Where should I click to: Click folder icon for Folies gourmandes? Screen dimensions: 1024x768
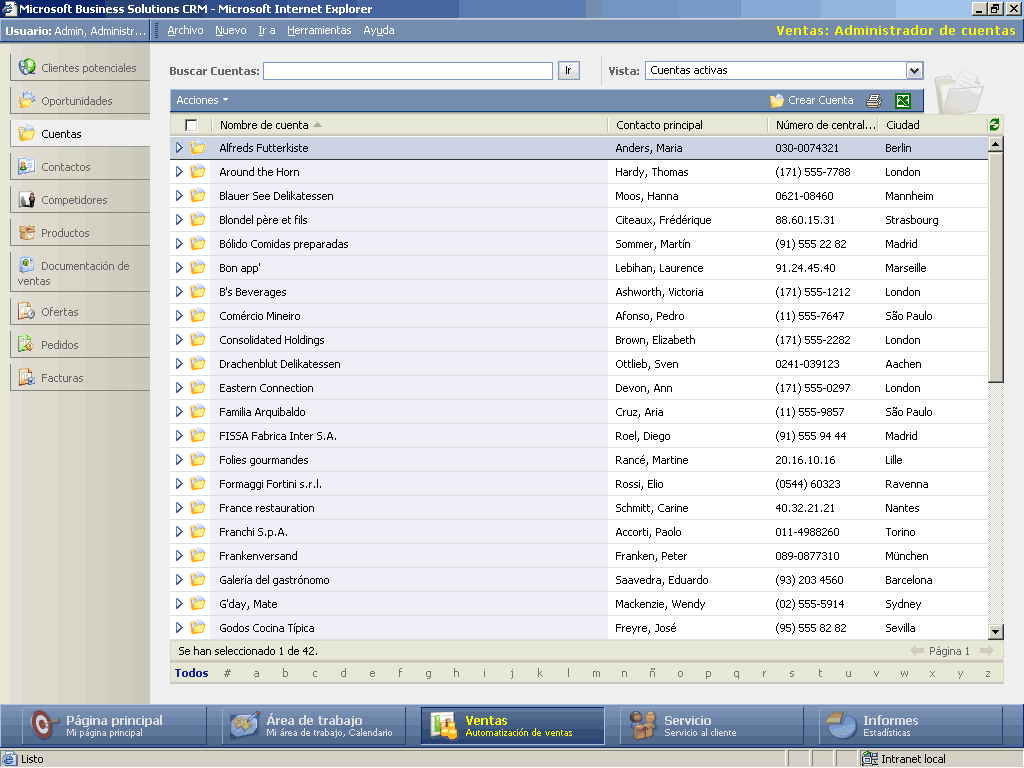pos(197,460)
